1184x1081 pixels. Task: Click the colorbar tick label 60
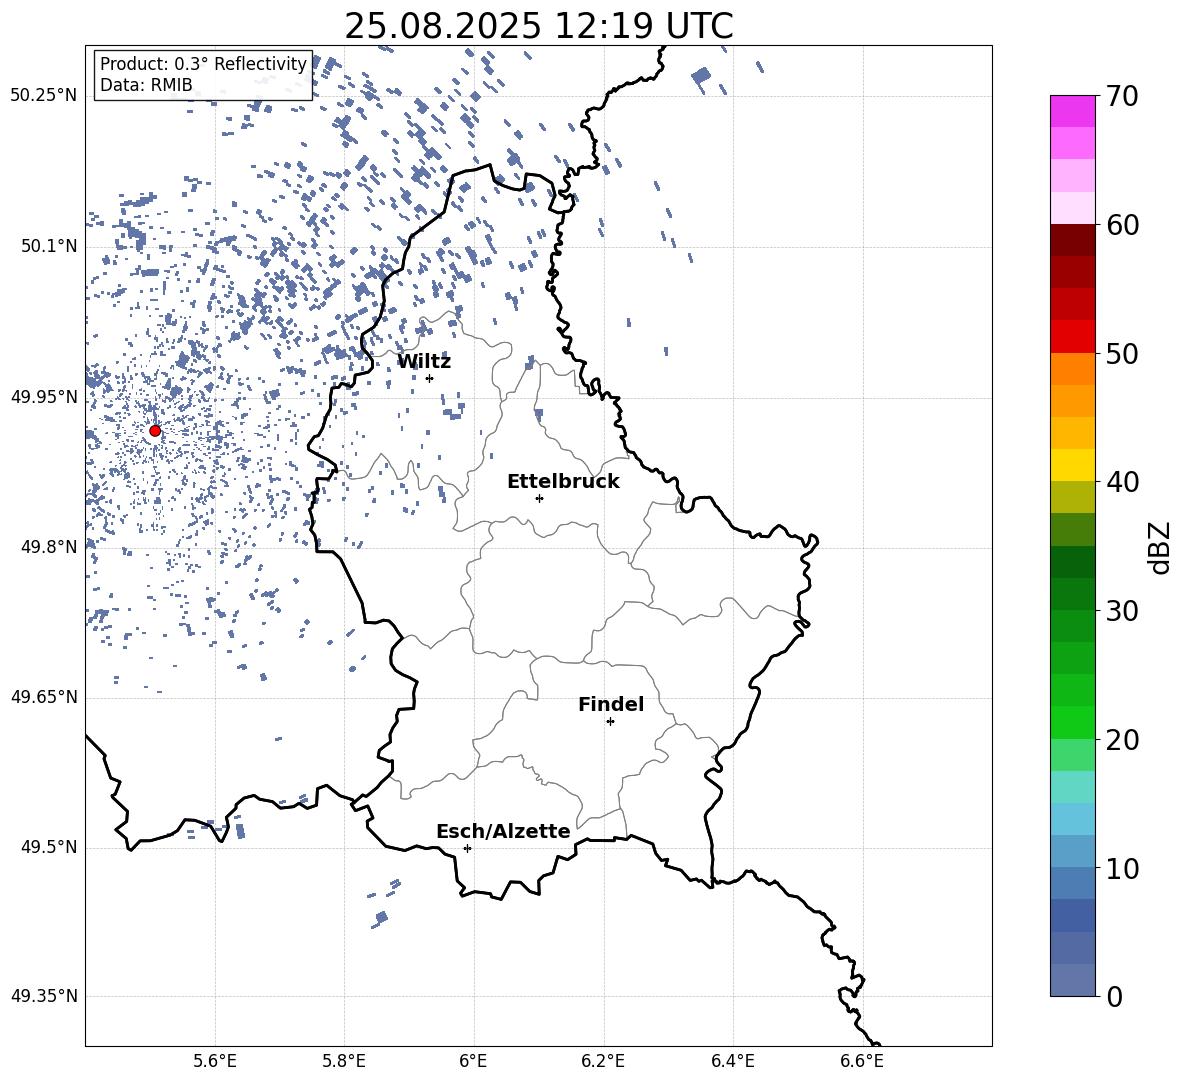[1122, 225]
